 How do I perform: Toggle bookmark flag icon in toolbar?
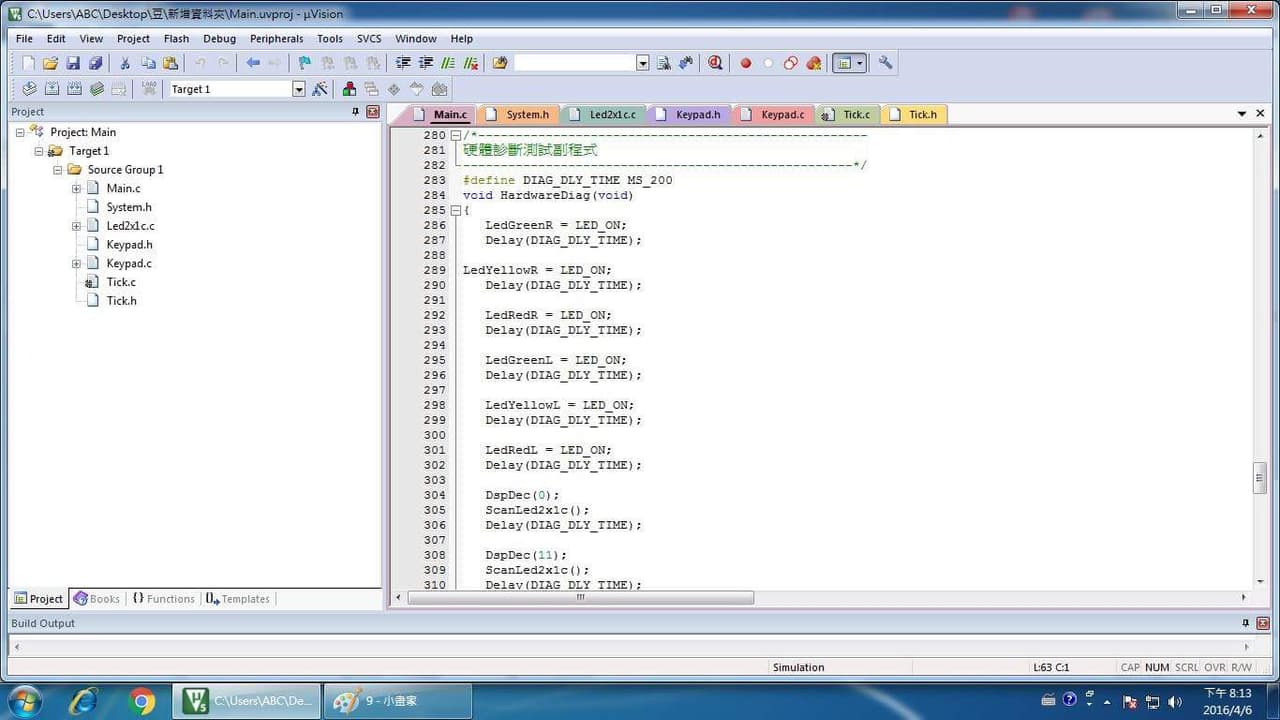click(x=304, y=63)
